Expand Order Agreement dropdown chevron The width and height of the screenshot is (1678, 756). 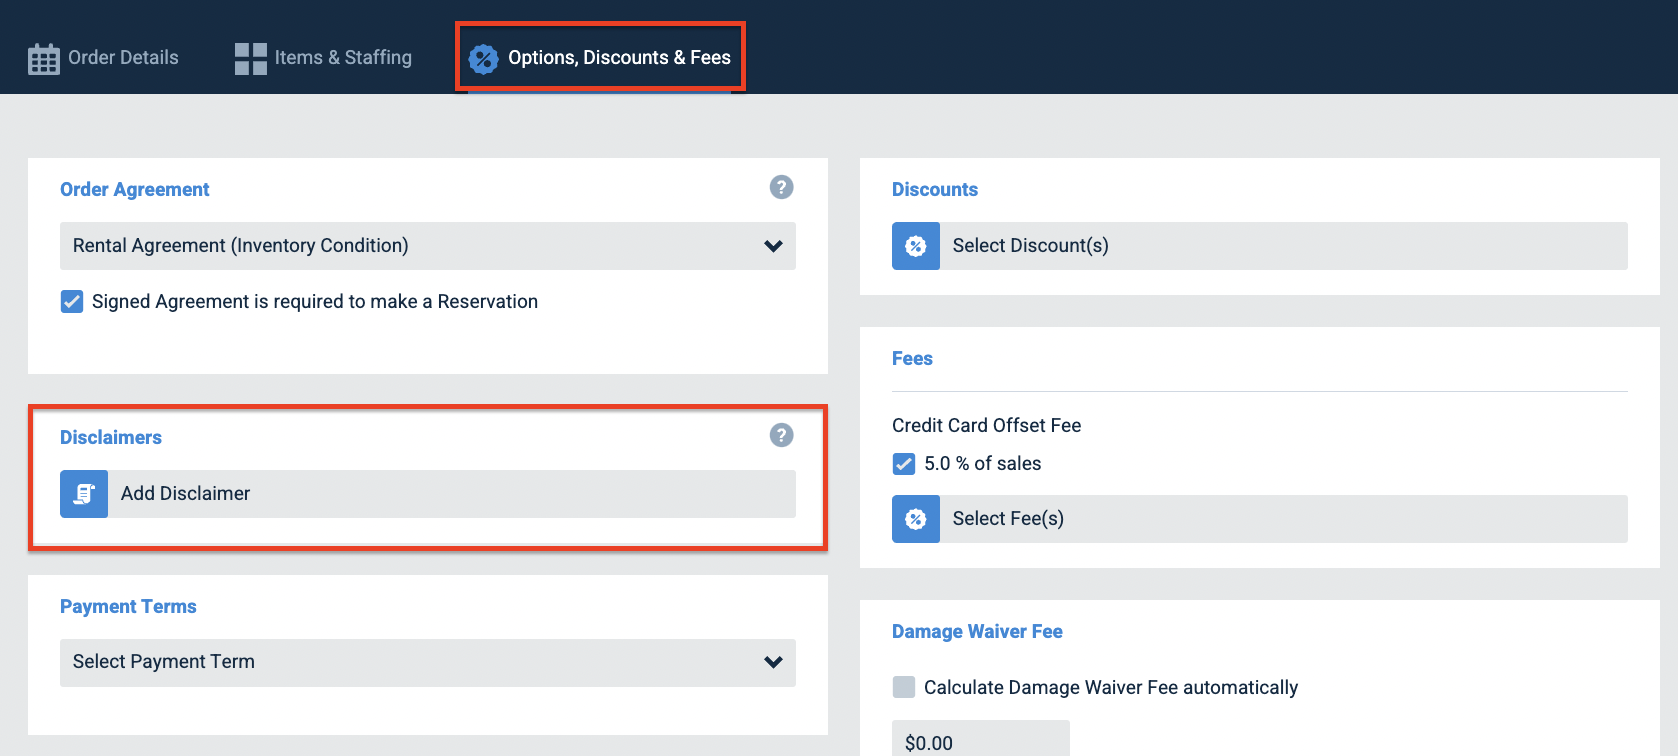pos(773,246)
